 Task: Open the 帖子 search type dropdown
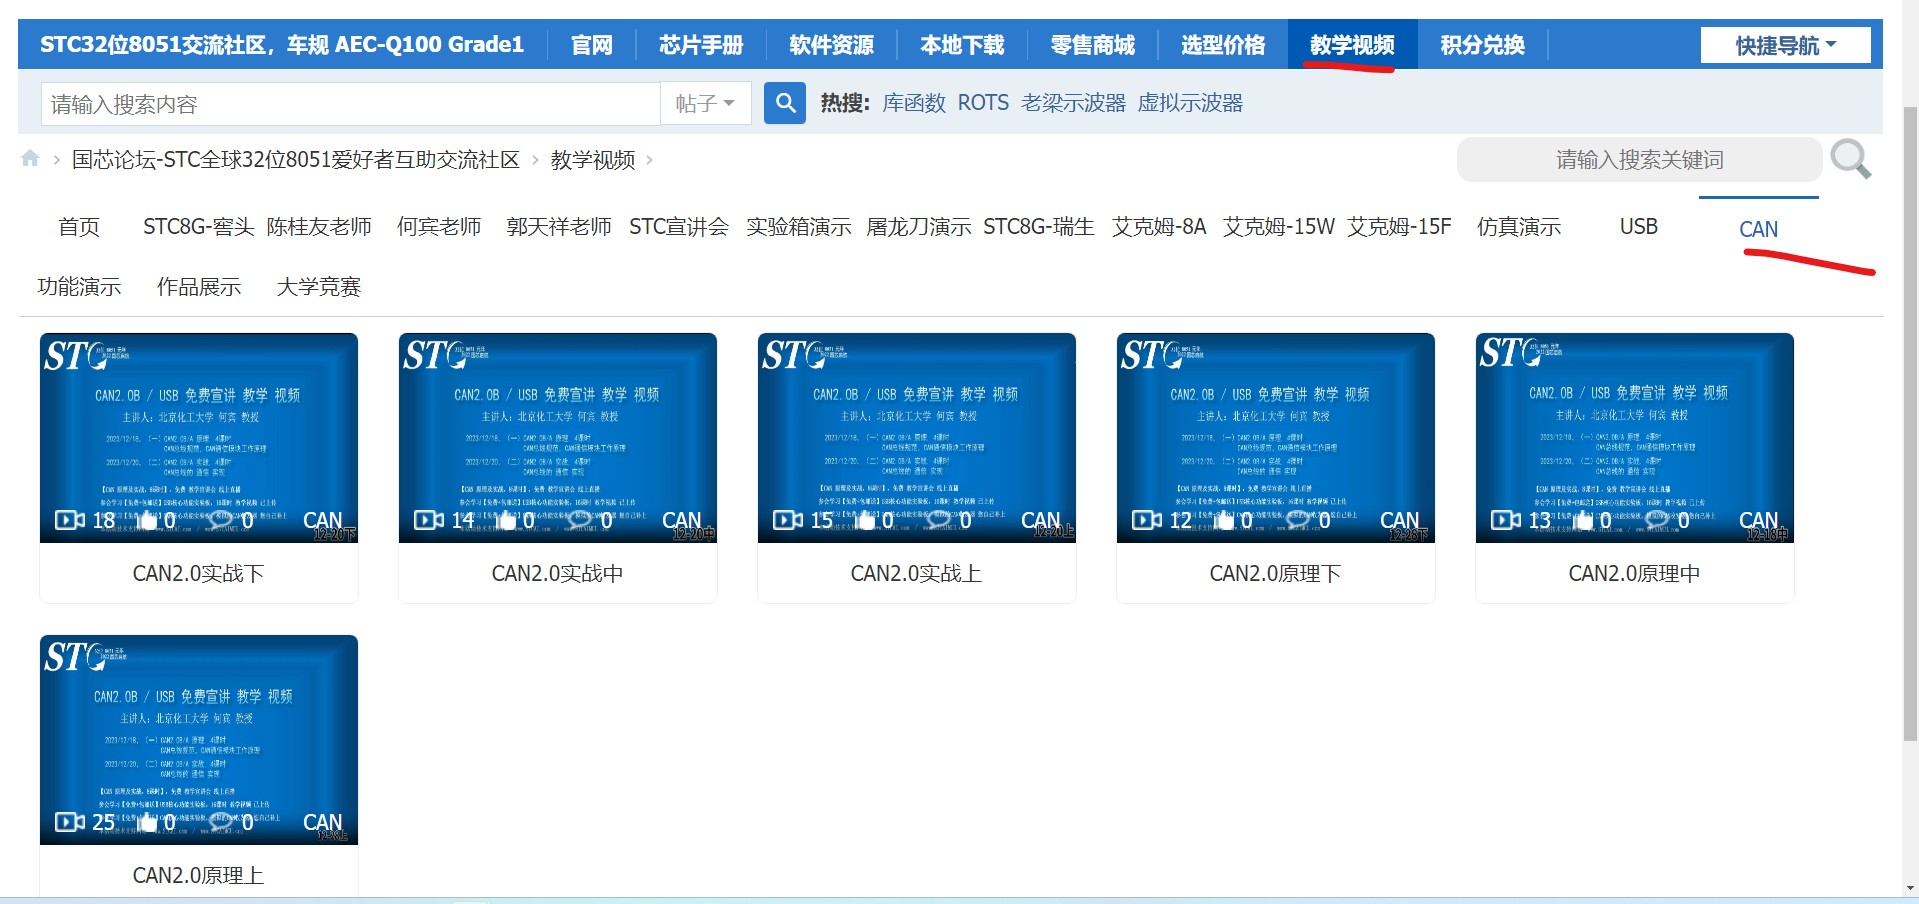click(x=705, y=103)
